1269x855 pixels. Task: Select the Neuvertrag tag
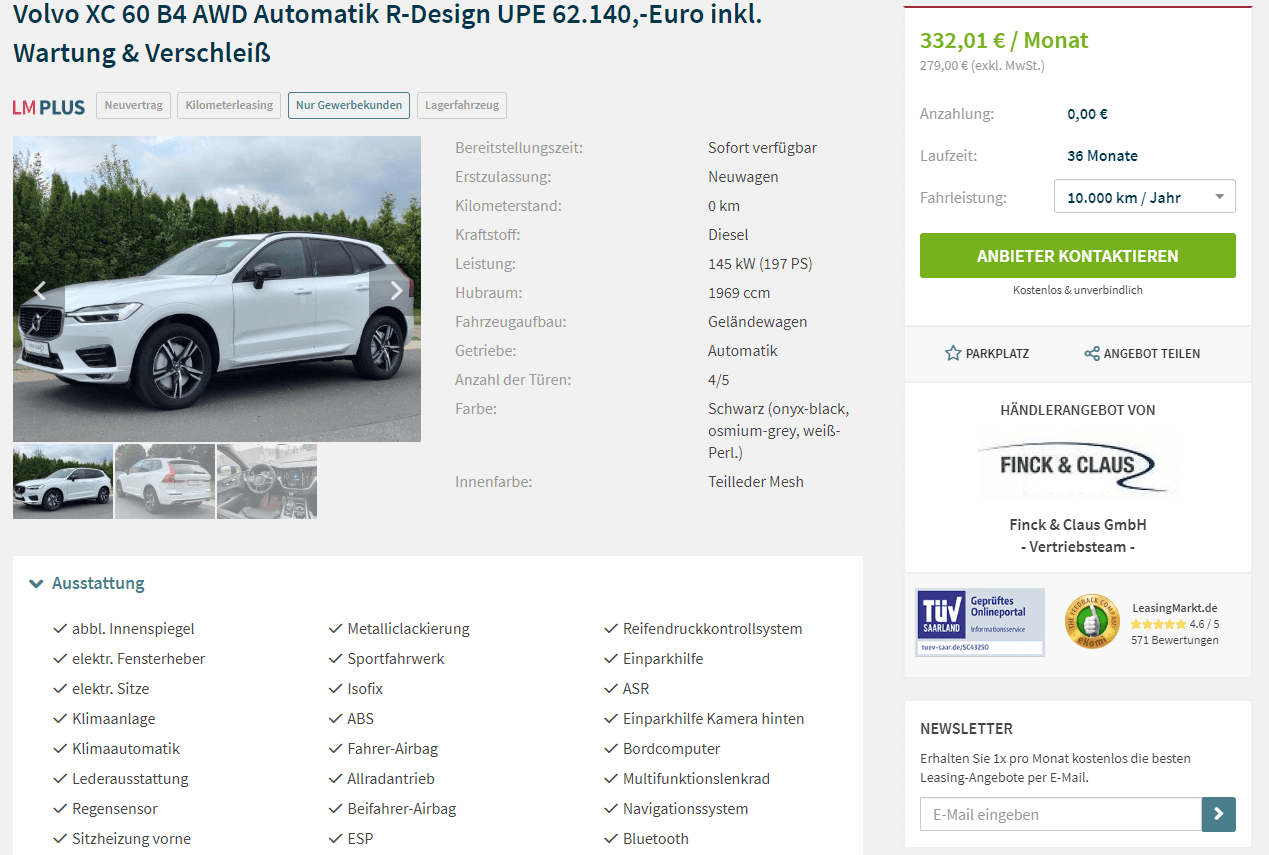(x=133, y=105)
